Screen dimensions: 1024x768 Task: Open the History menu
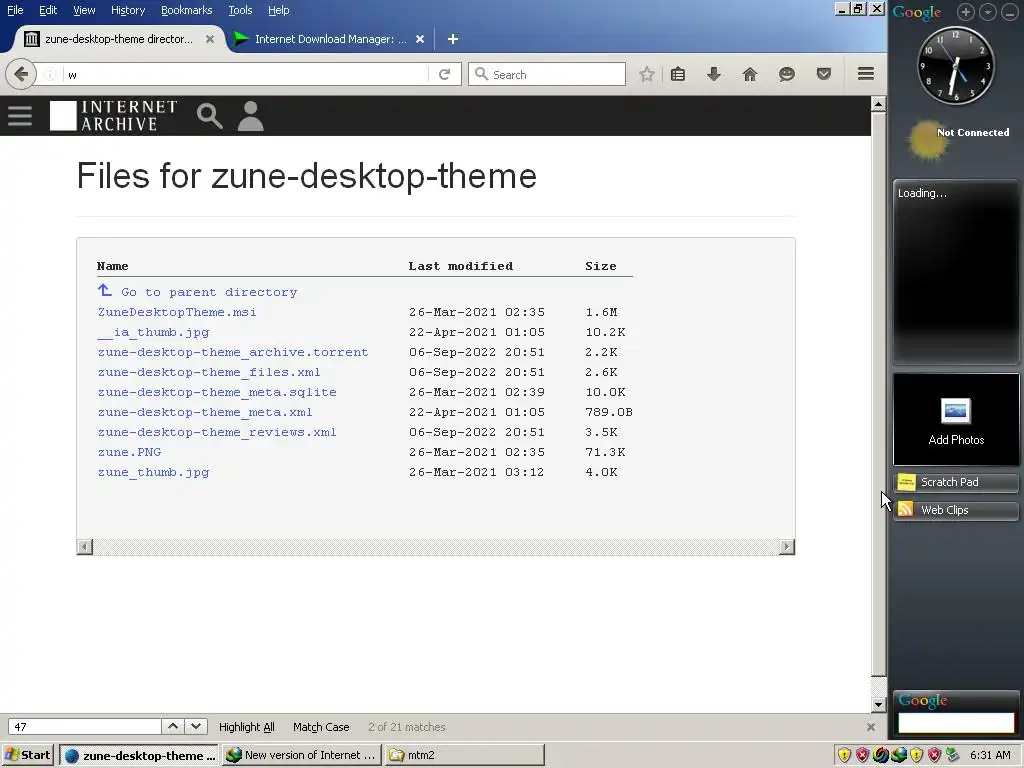tap(127, 10)
